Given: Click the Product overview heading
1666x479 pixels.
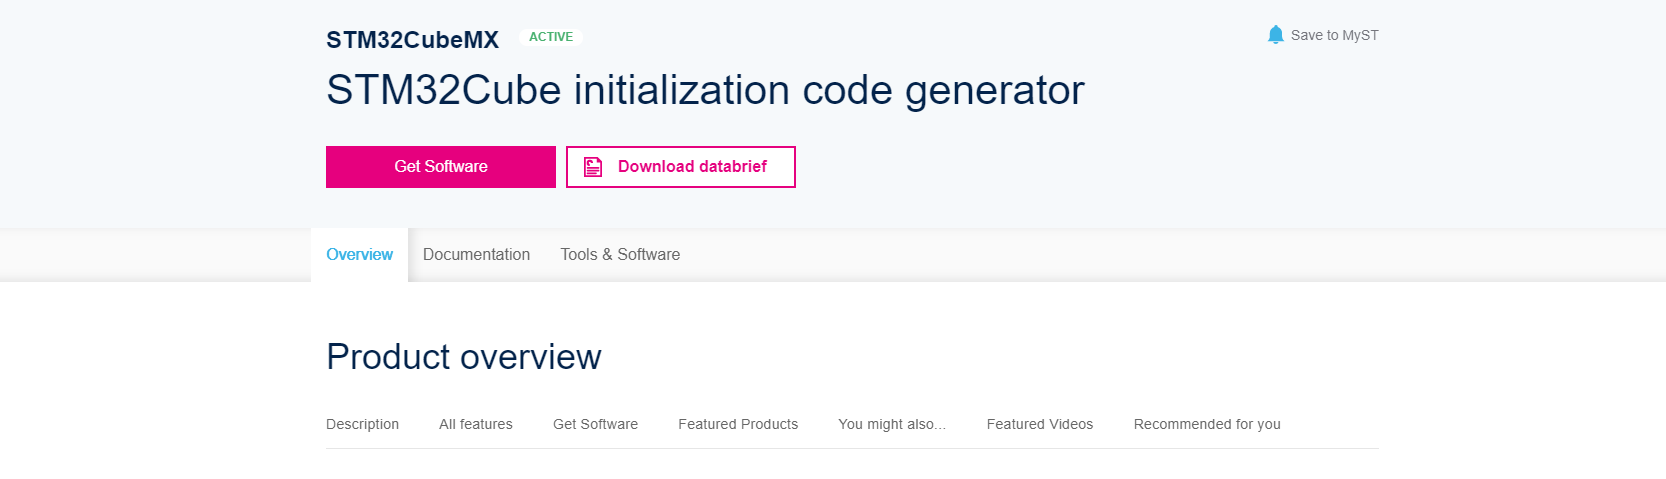Looking at the screenshot, I should coord(464,357).
